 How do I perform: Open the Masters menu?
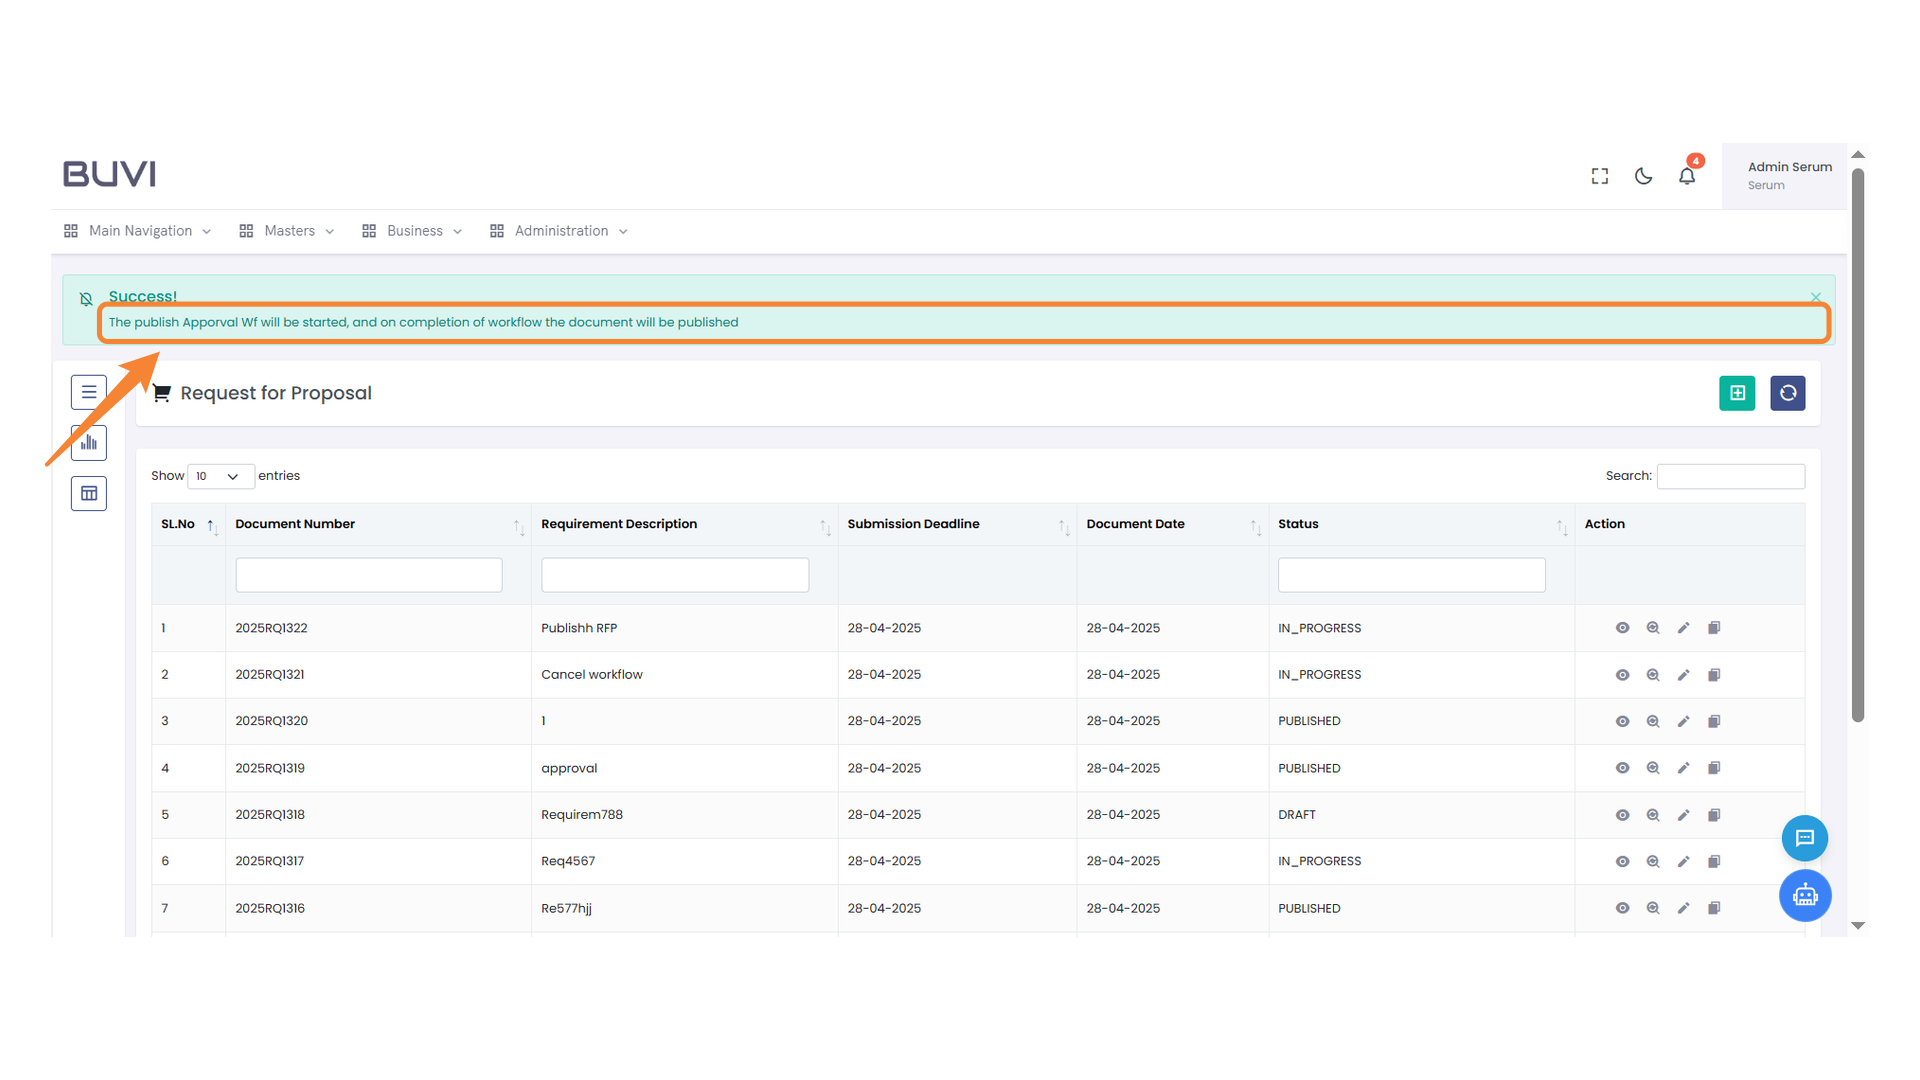(290, 230)
